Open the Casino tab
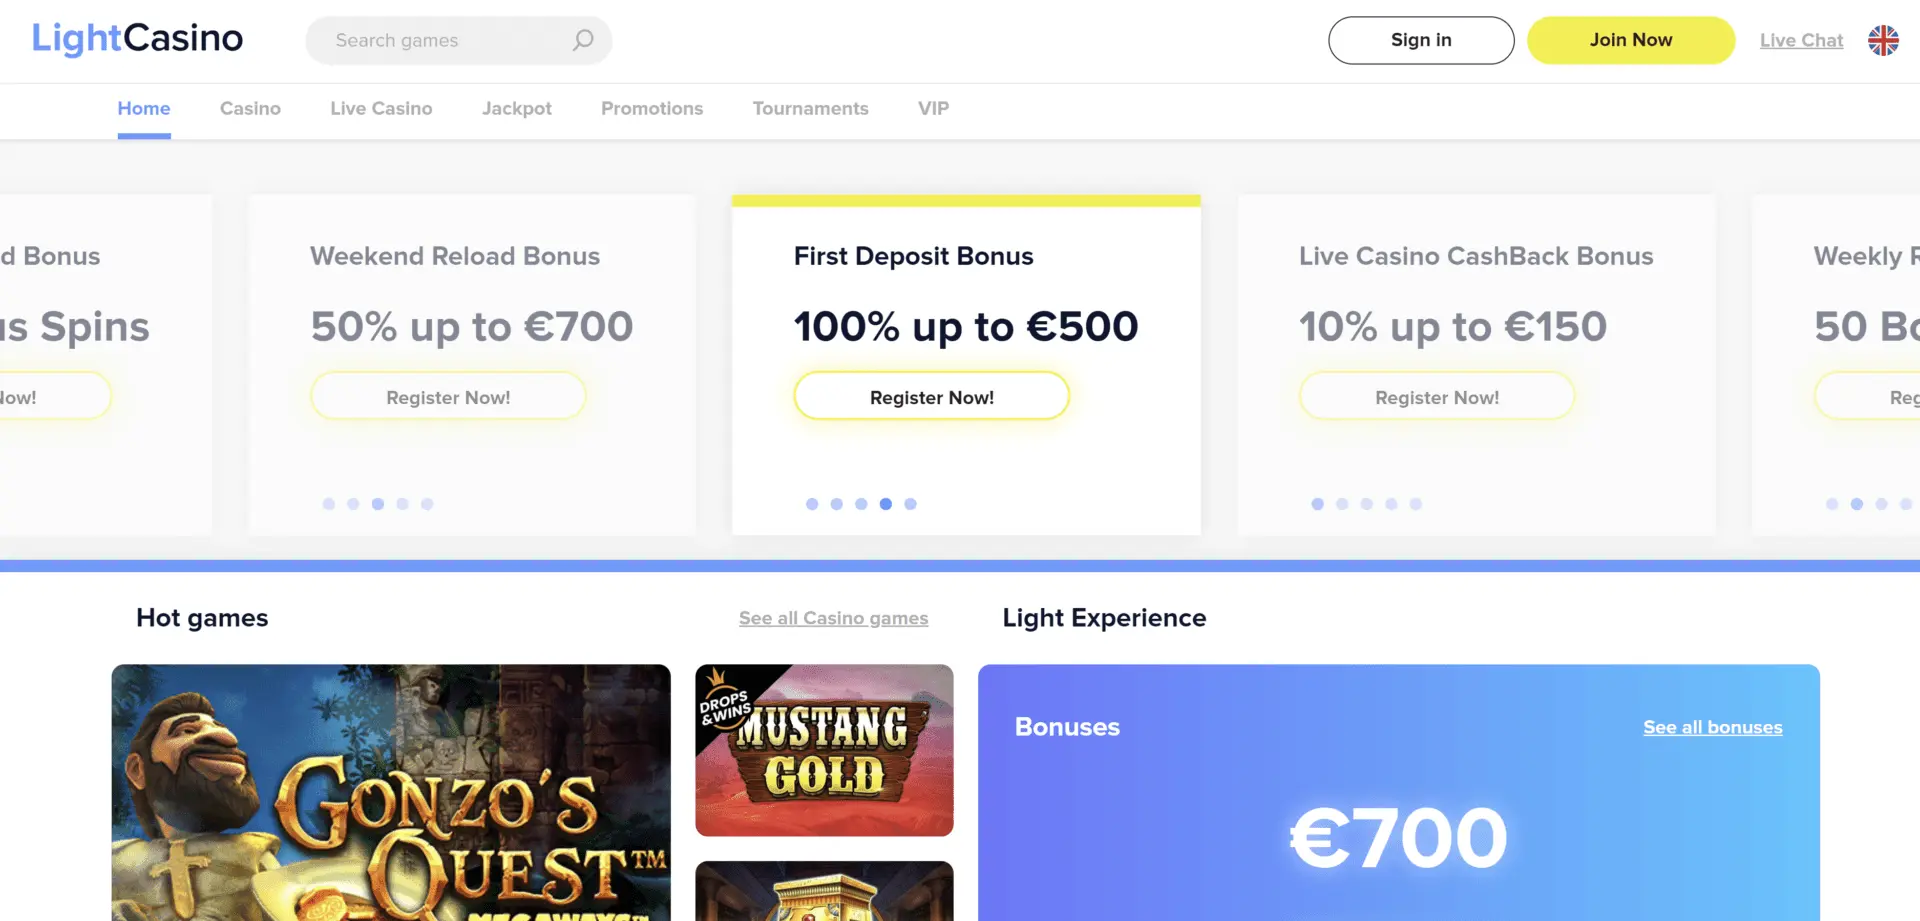Screen dimensions: 1920x921 tap(250, 108)
